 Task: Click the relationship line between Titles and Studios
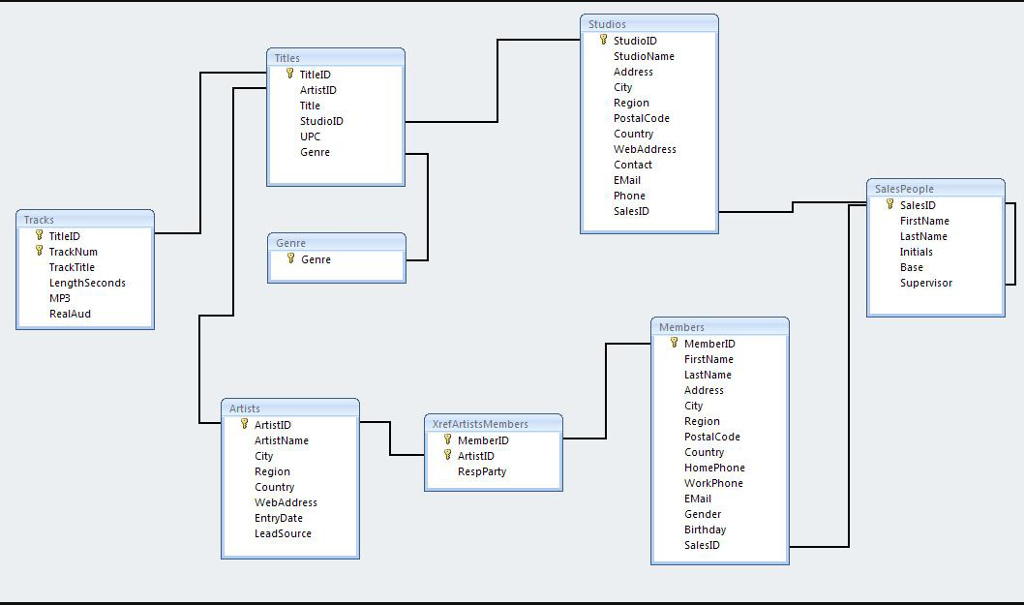[x=497, y=80]
